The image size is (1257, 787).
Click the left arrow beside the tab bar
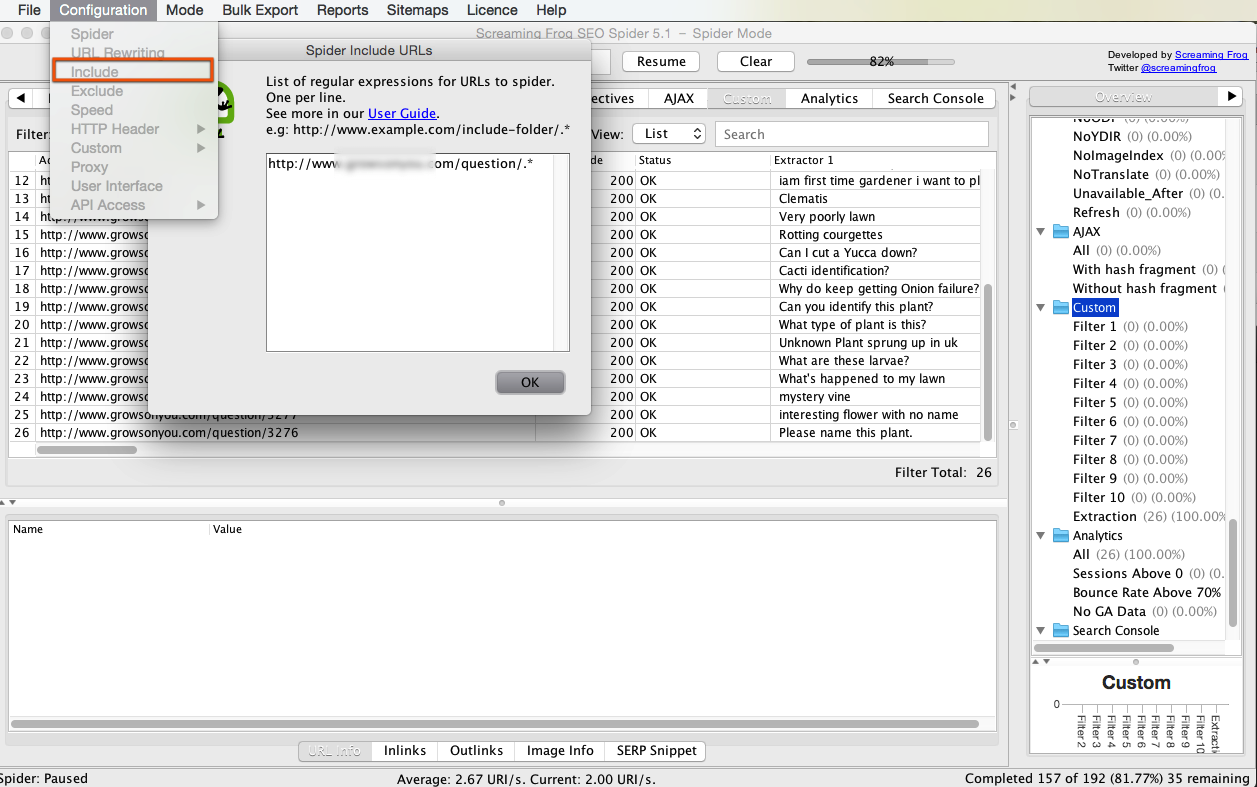click(x=22, y=98)
